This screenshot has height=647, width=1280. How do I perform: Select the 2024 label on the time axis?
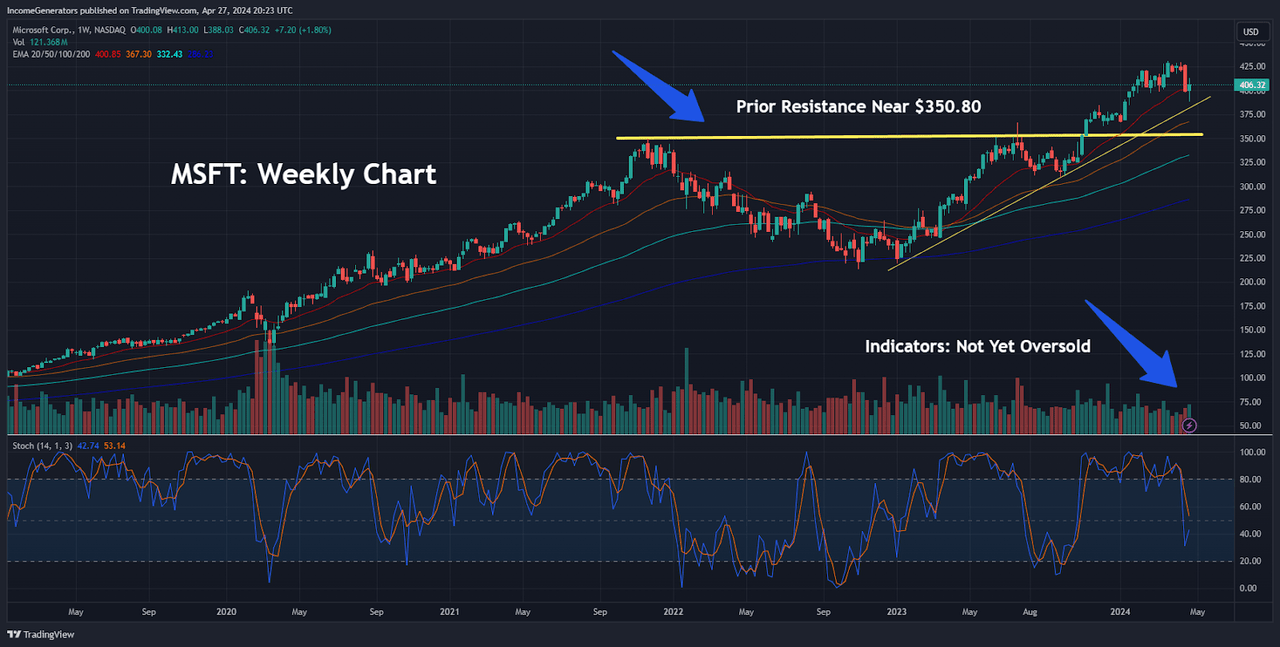click(1119, 611)
